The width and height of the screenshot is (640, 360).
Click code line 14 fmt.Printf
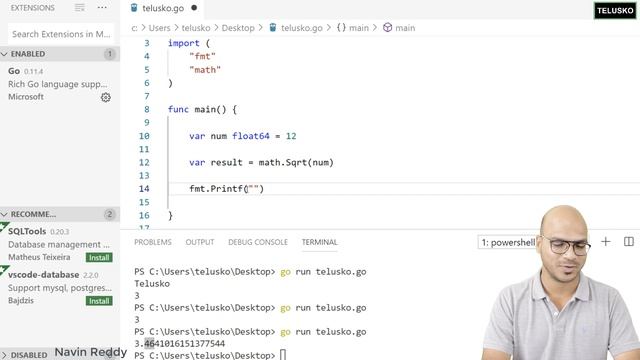pyautogui.click(x=227, y=189)
